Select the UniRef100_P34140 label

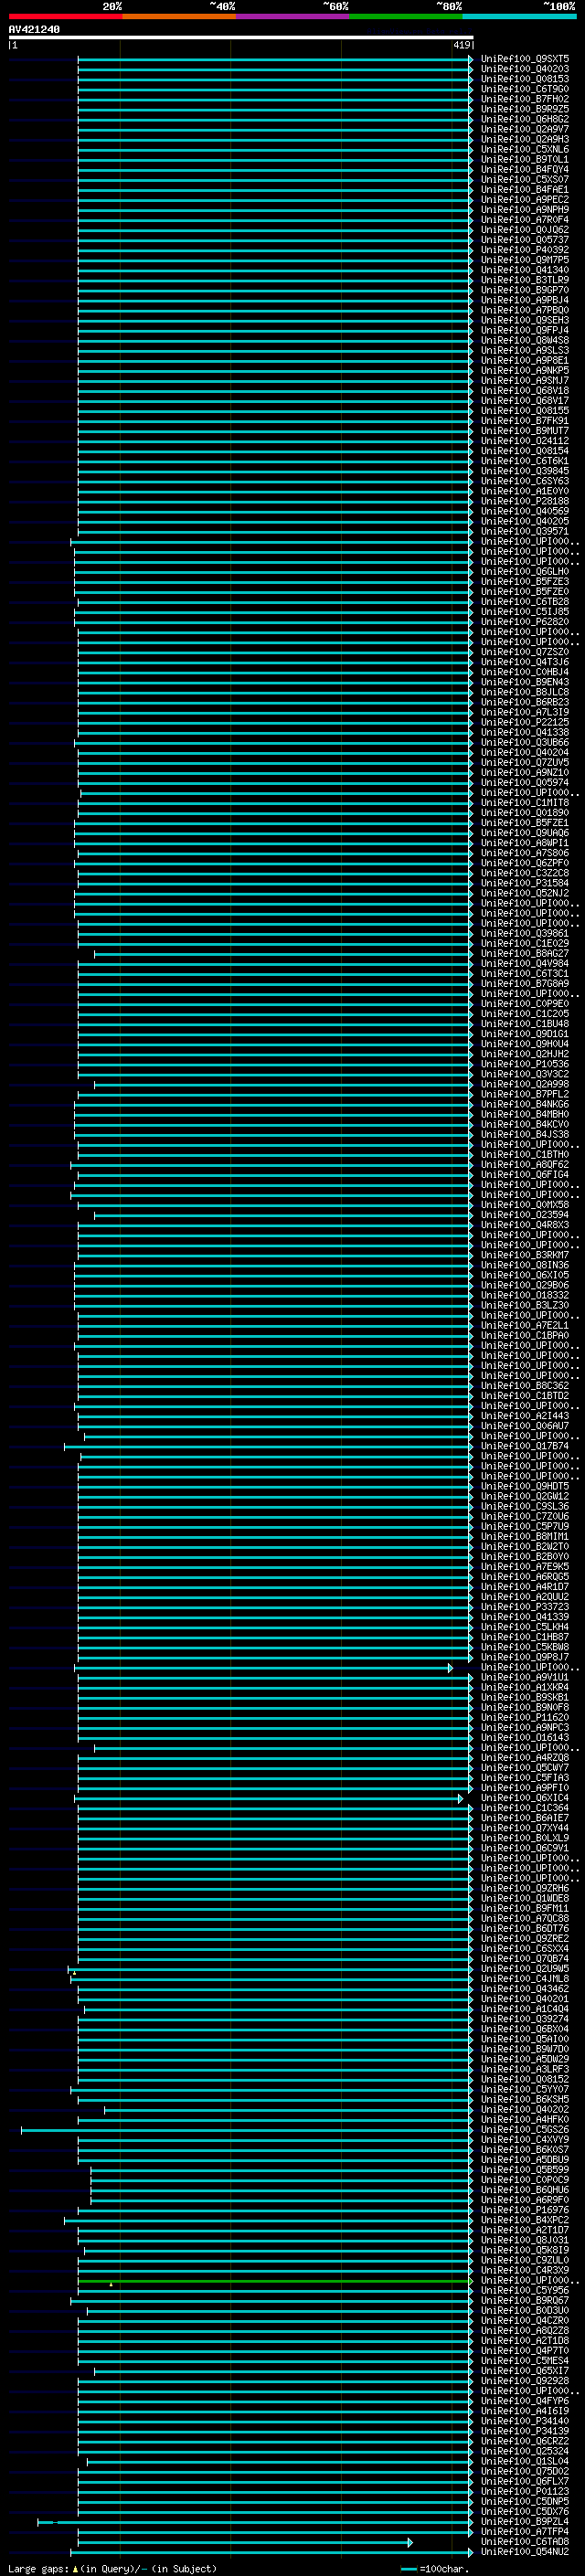coord(525,2421)
